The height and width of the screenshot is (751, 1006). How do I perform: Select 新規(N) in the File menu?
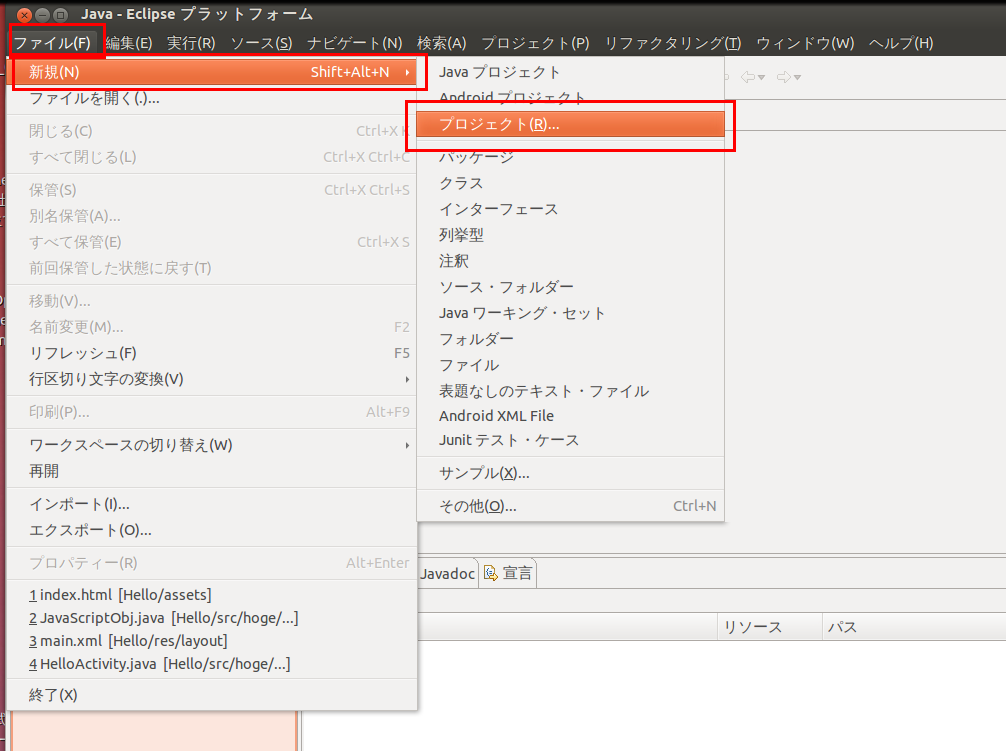(x=212, y=72)
